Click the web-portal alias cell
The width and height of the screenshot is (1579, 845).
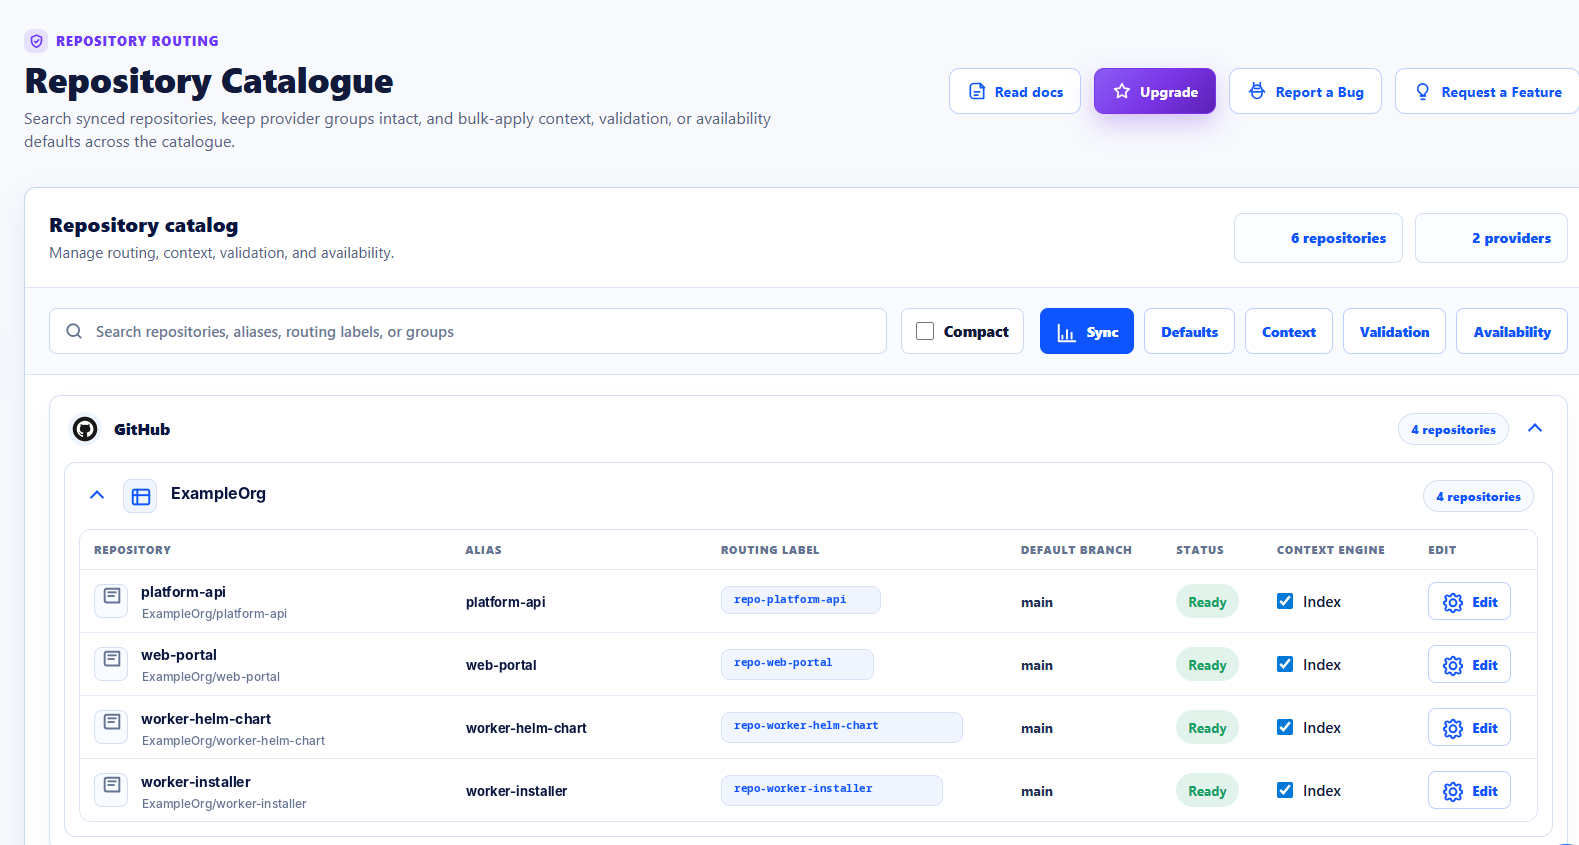[501, 665]
